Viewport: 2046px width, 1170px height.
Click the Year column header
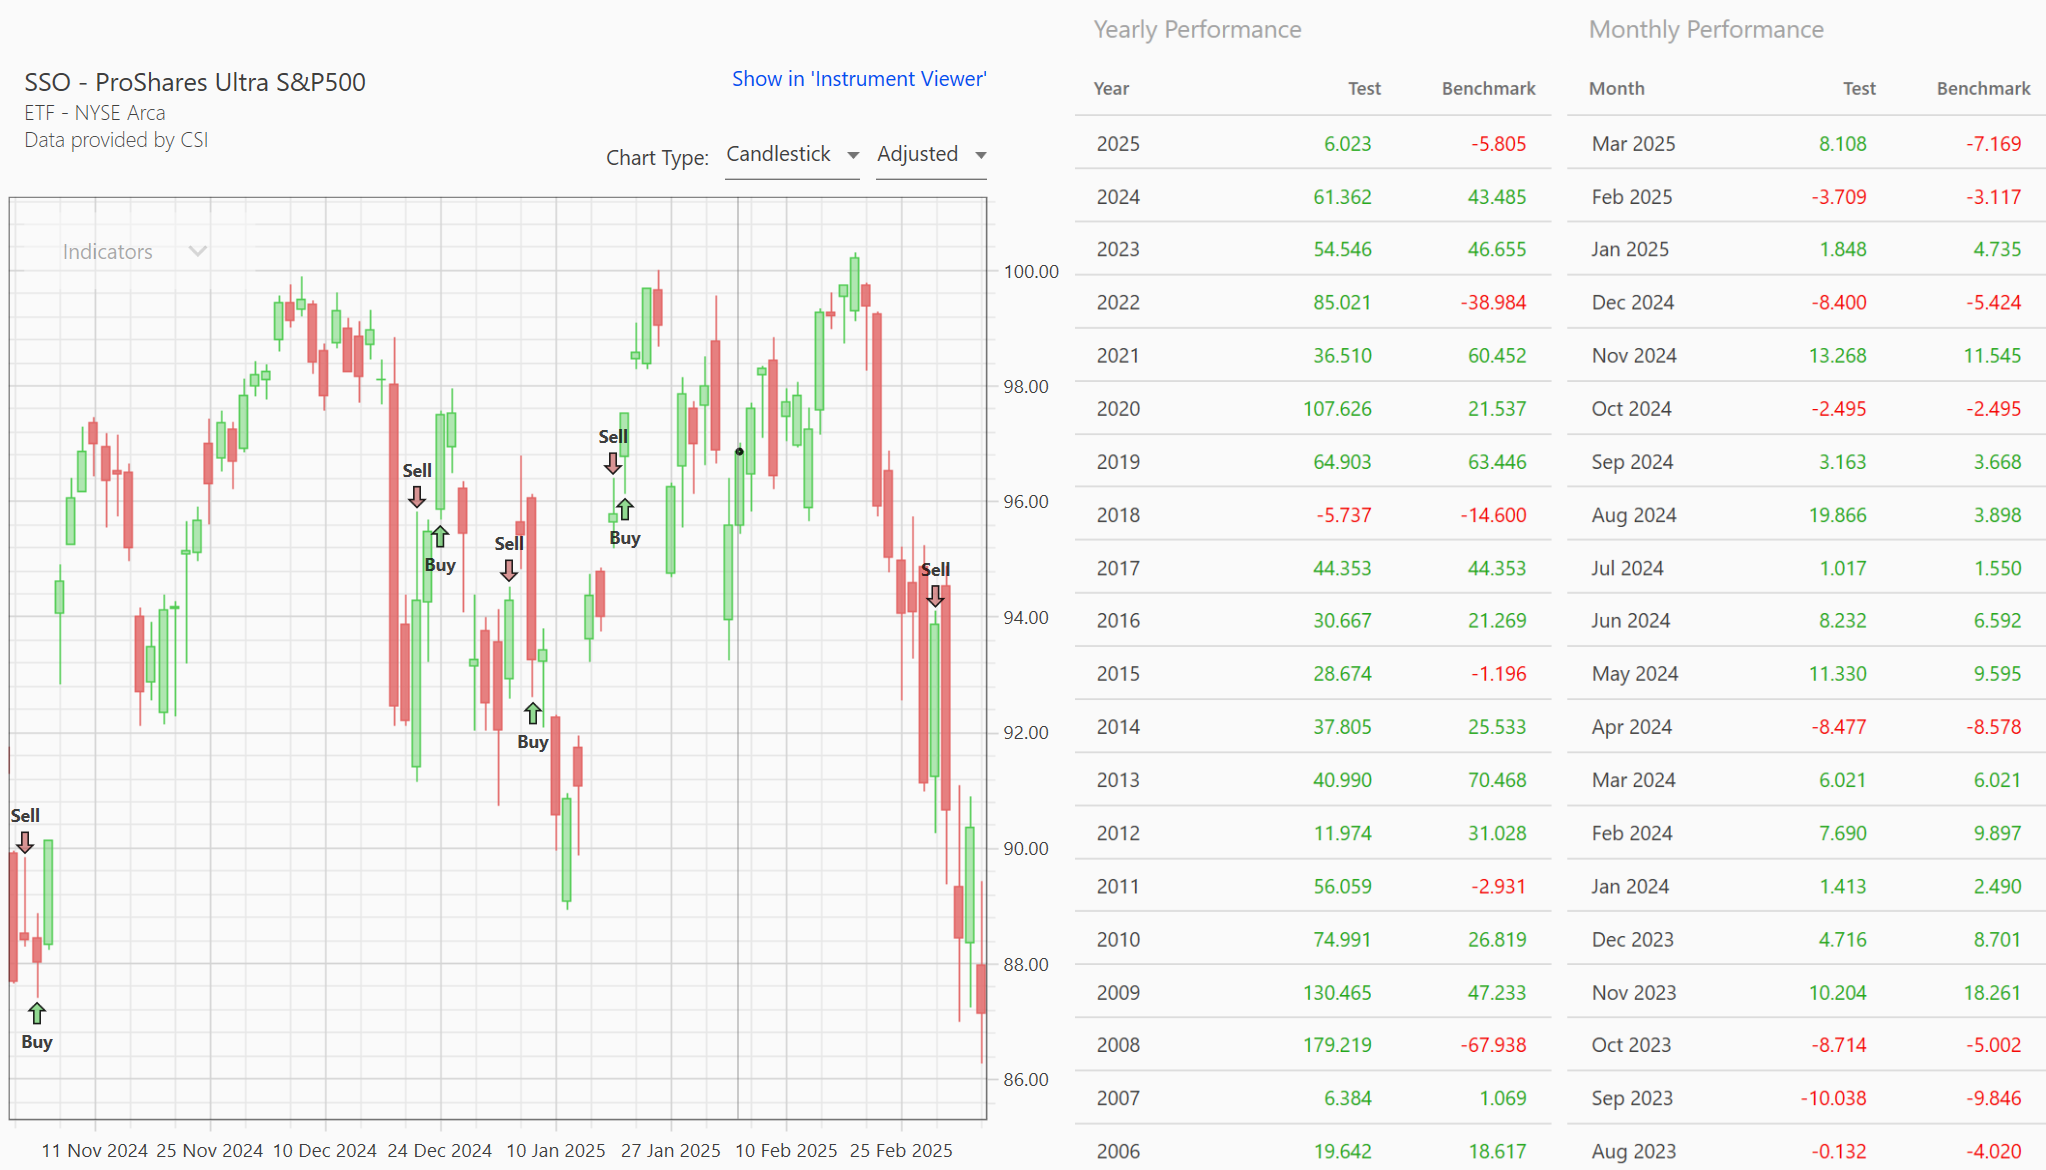tap(1111, 88)
